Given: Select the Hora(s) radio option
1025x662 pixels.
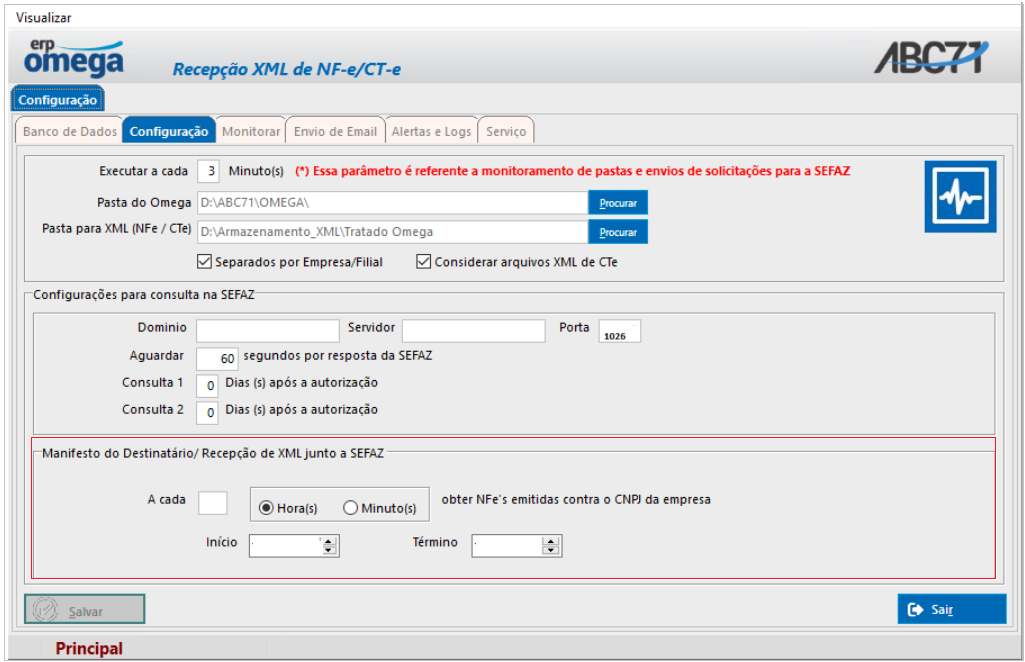Looking at the screenshot, I should point(266,508).
